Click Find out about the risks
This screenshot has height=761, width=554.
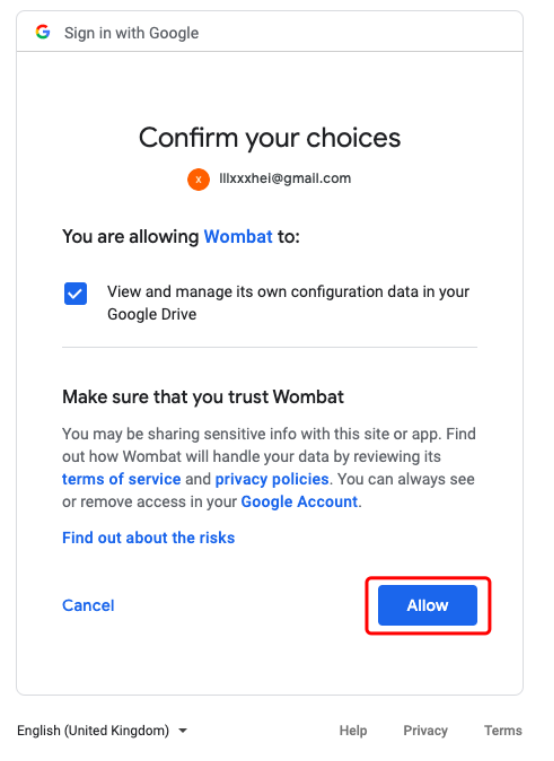(149, 538)
